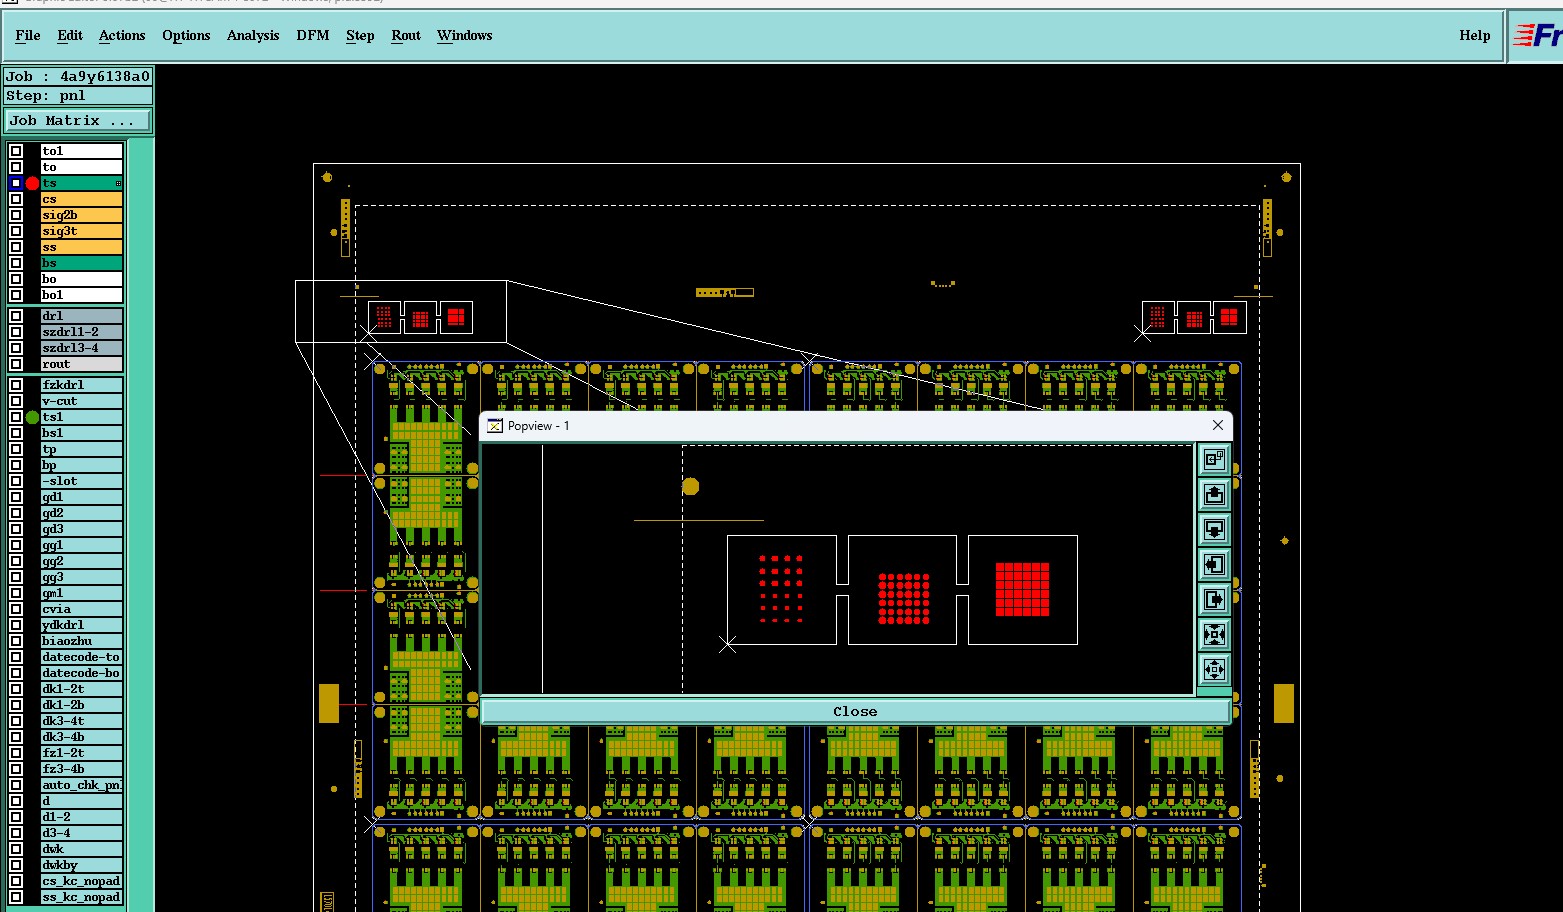Viewport: 1563px width, 912px height.
Task: Click the red dot beside layer ts
Action: point(32,183)
